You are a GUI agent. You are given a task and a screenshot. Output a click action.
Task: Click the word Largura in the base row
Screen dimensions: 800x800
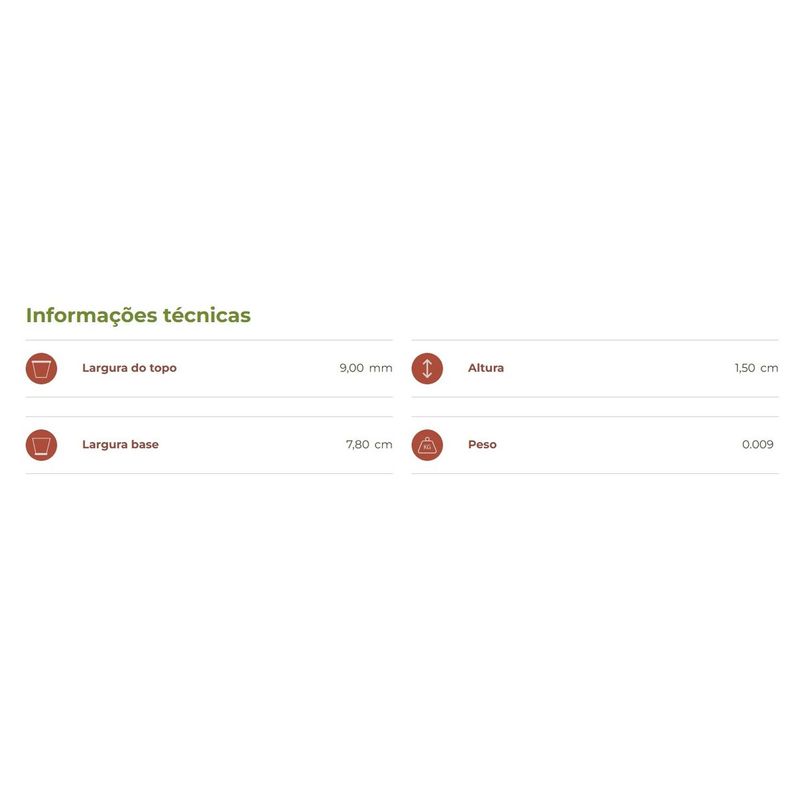[105, 445]
